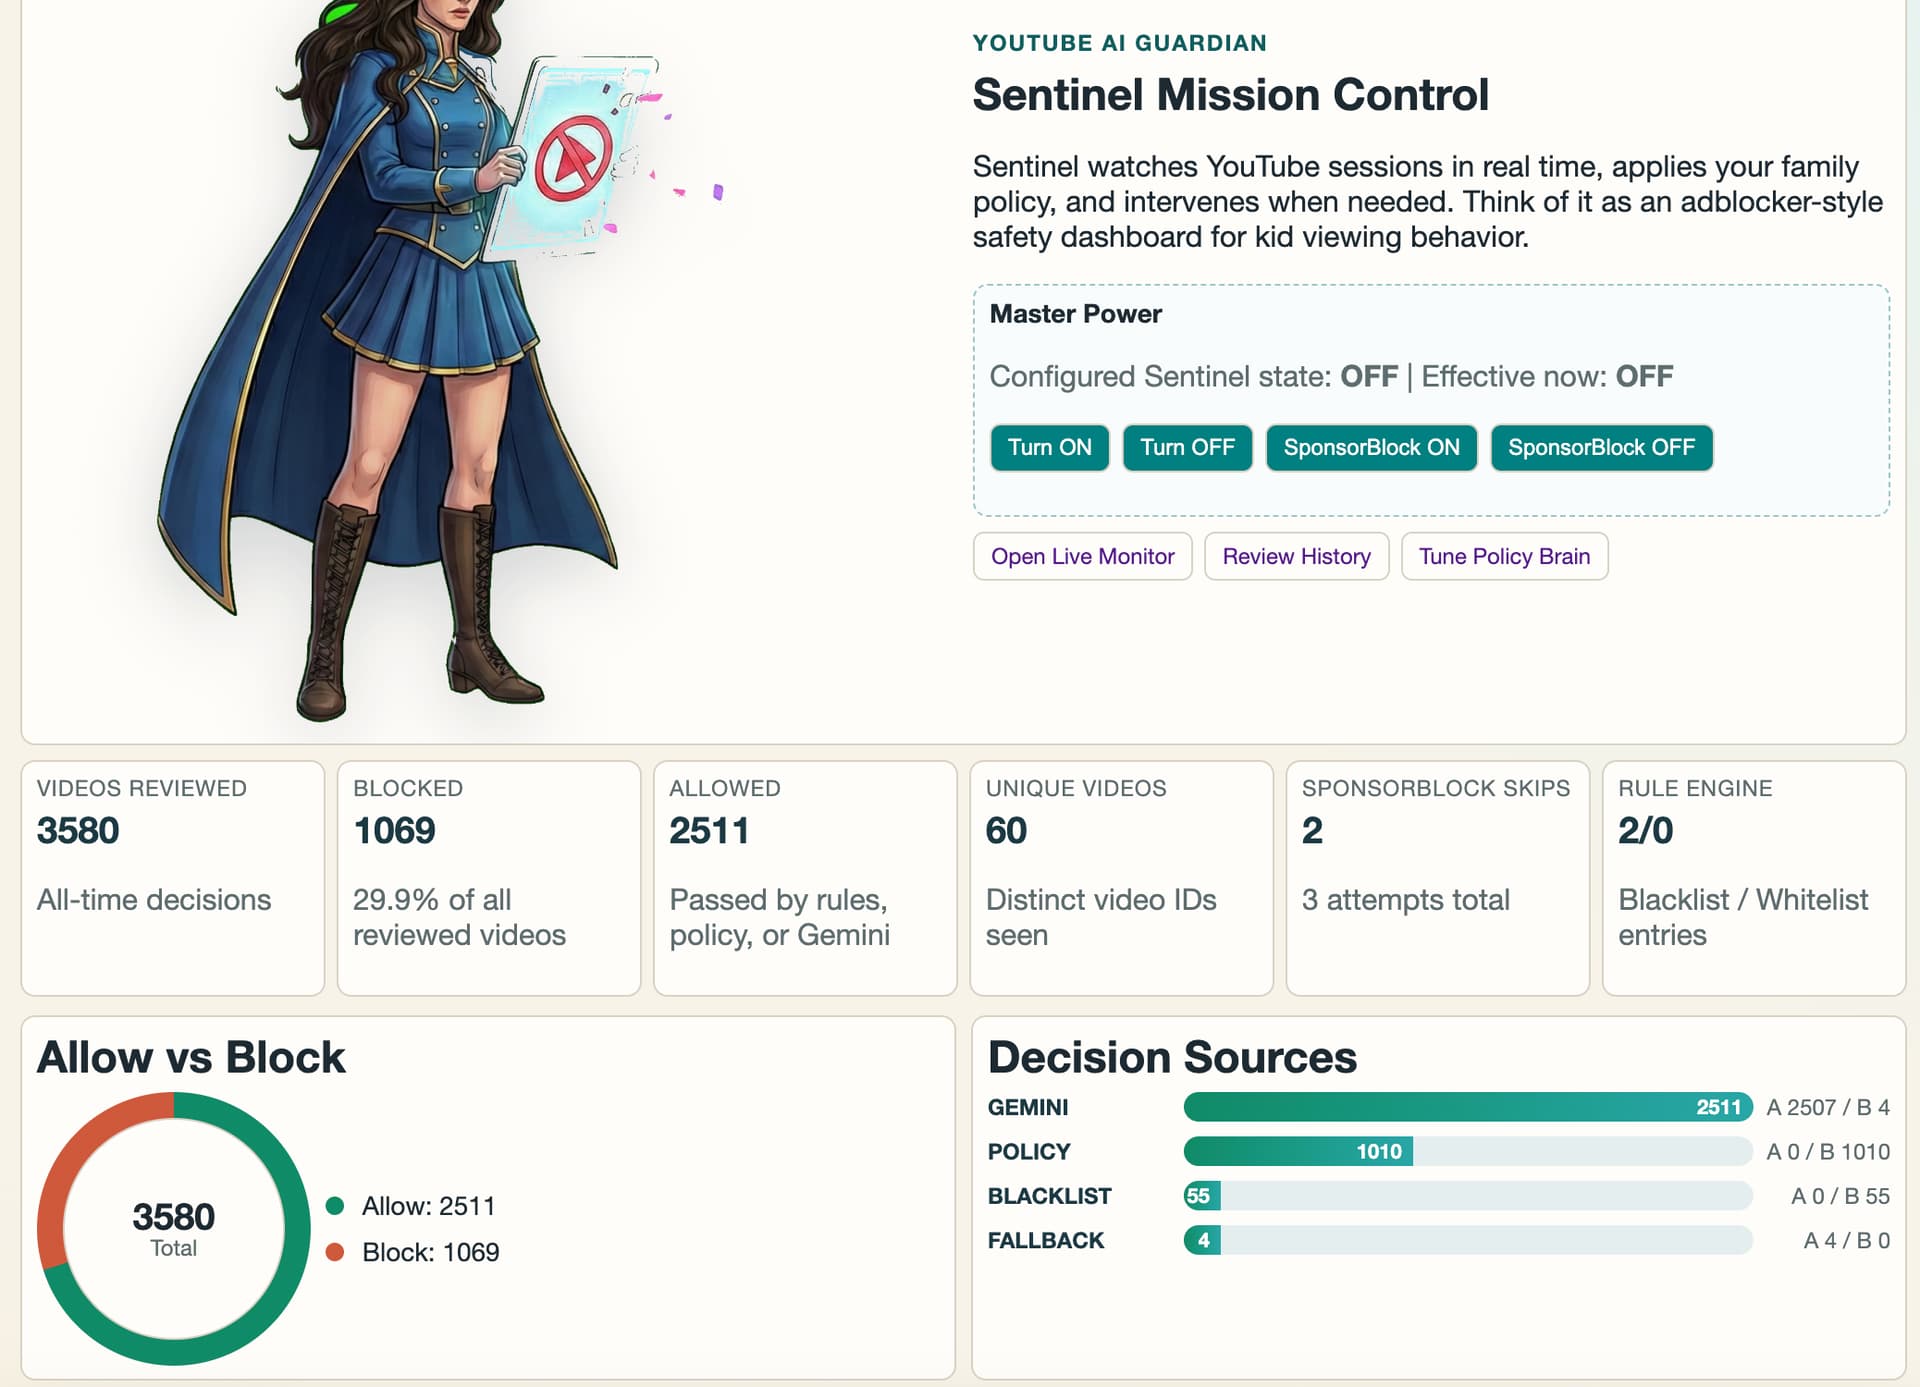Click the Fallback 4 bar
Image resolution: width=1920 pixels, height=1387 pixels.
(x=1202, y=1240)
